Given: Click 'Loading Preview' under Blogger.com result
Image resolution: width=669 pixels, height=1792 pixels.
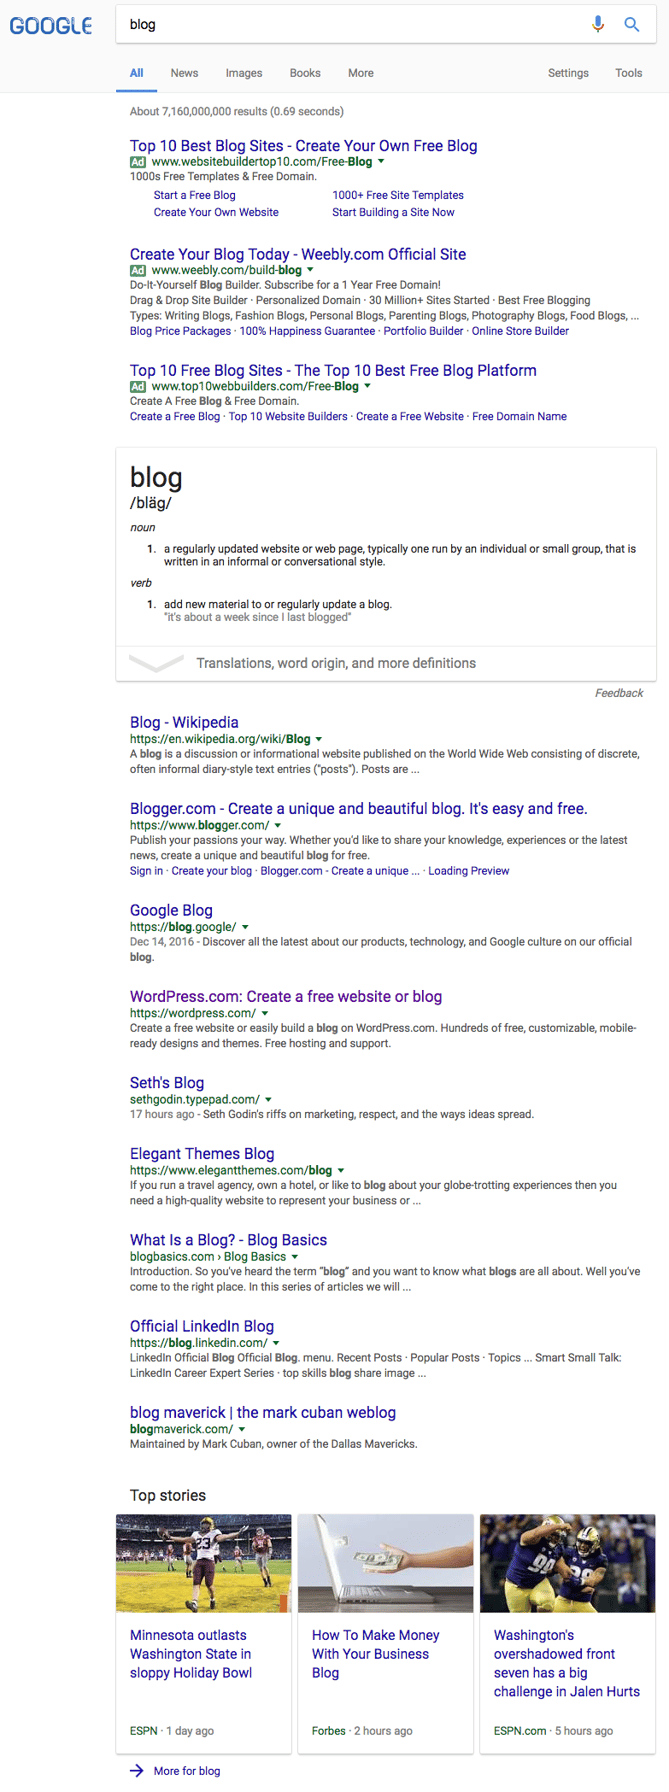Looking at the screenshot, I should tap(469, 871).
